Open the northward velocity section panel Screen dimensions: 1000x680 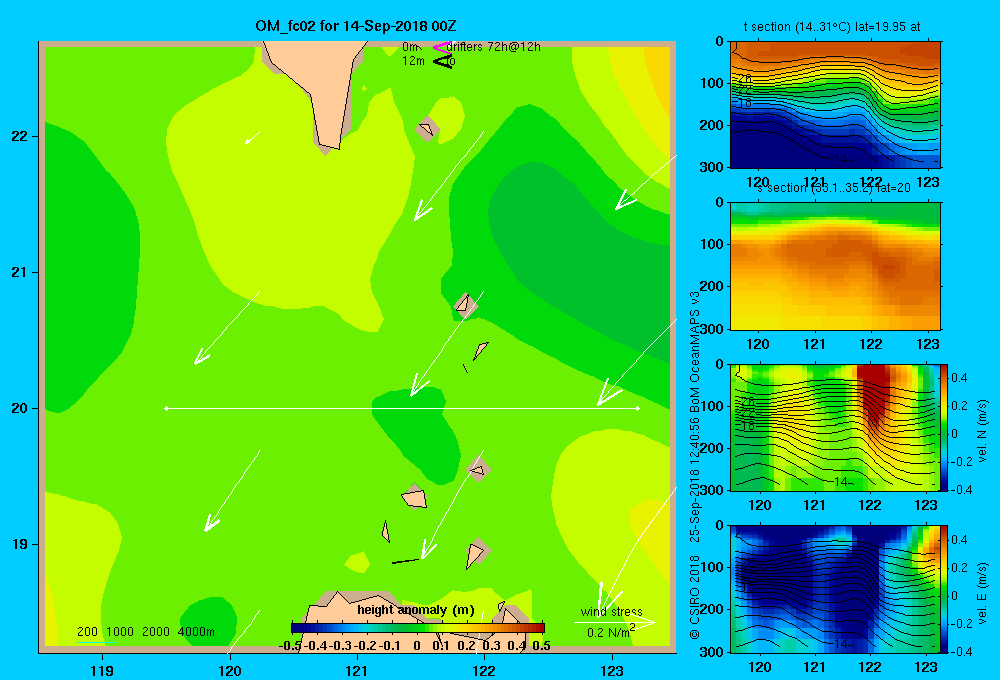pyautogui.click(x=835, y=427)
